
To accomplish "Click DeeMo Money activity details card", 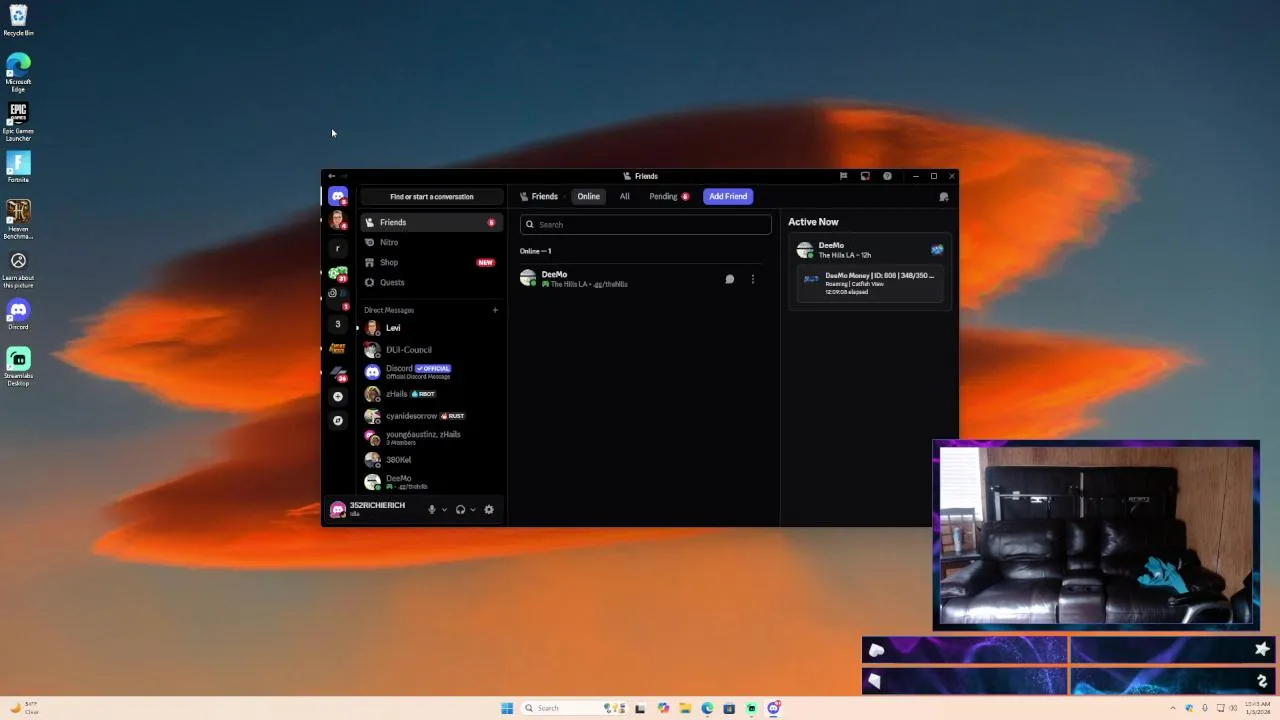I will coord(869,285).
